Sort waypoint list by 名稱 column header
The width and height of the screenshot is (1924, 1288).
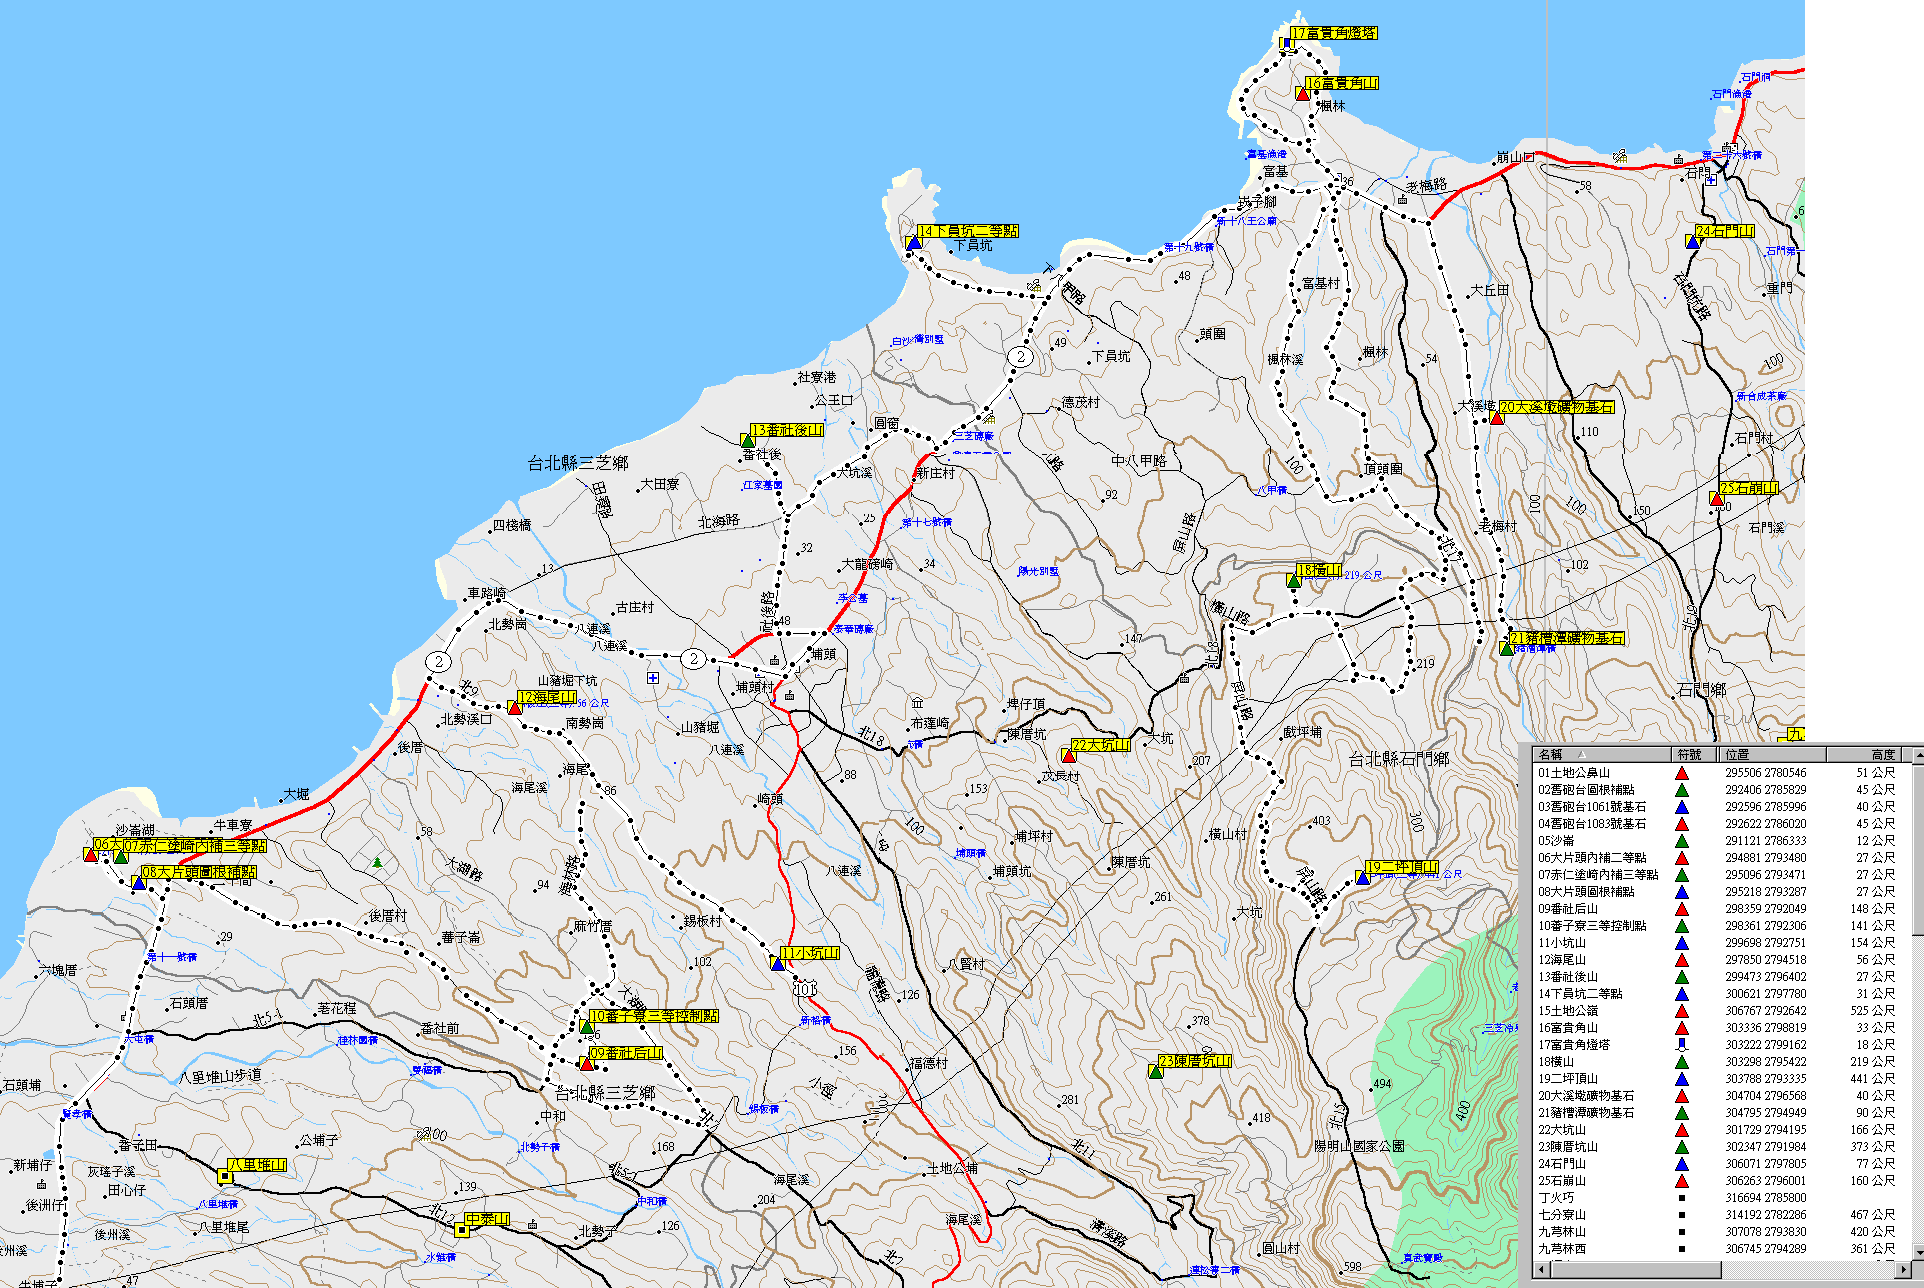coord(1602,754)
